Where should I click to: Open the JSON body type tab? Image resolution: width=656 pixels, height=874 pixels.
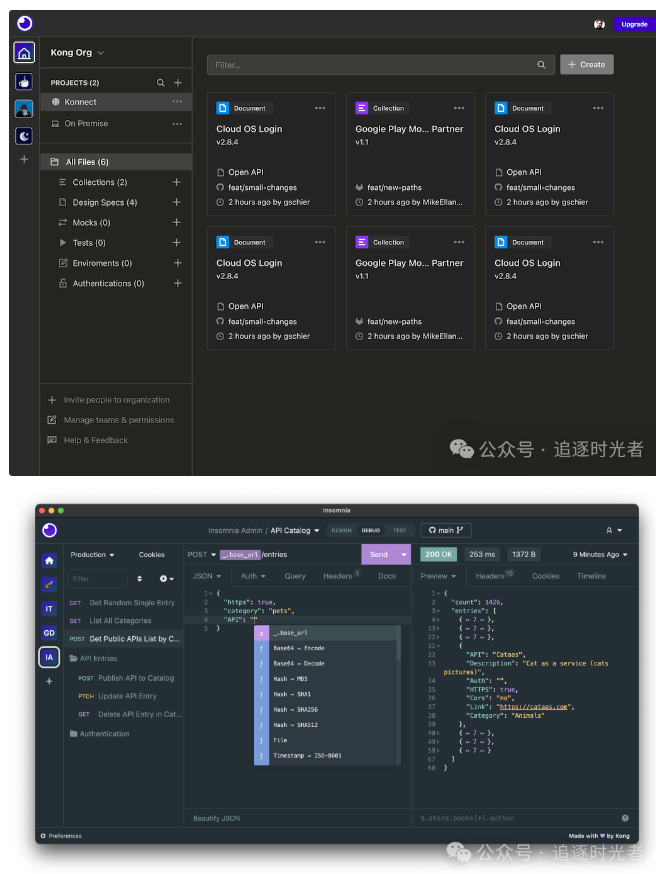pyautogui.click(x=207, y=576)
